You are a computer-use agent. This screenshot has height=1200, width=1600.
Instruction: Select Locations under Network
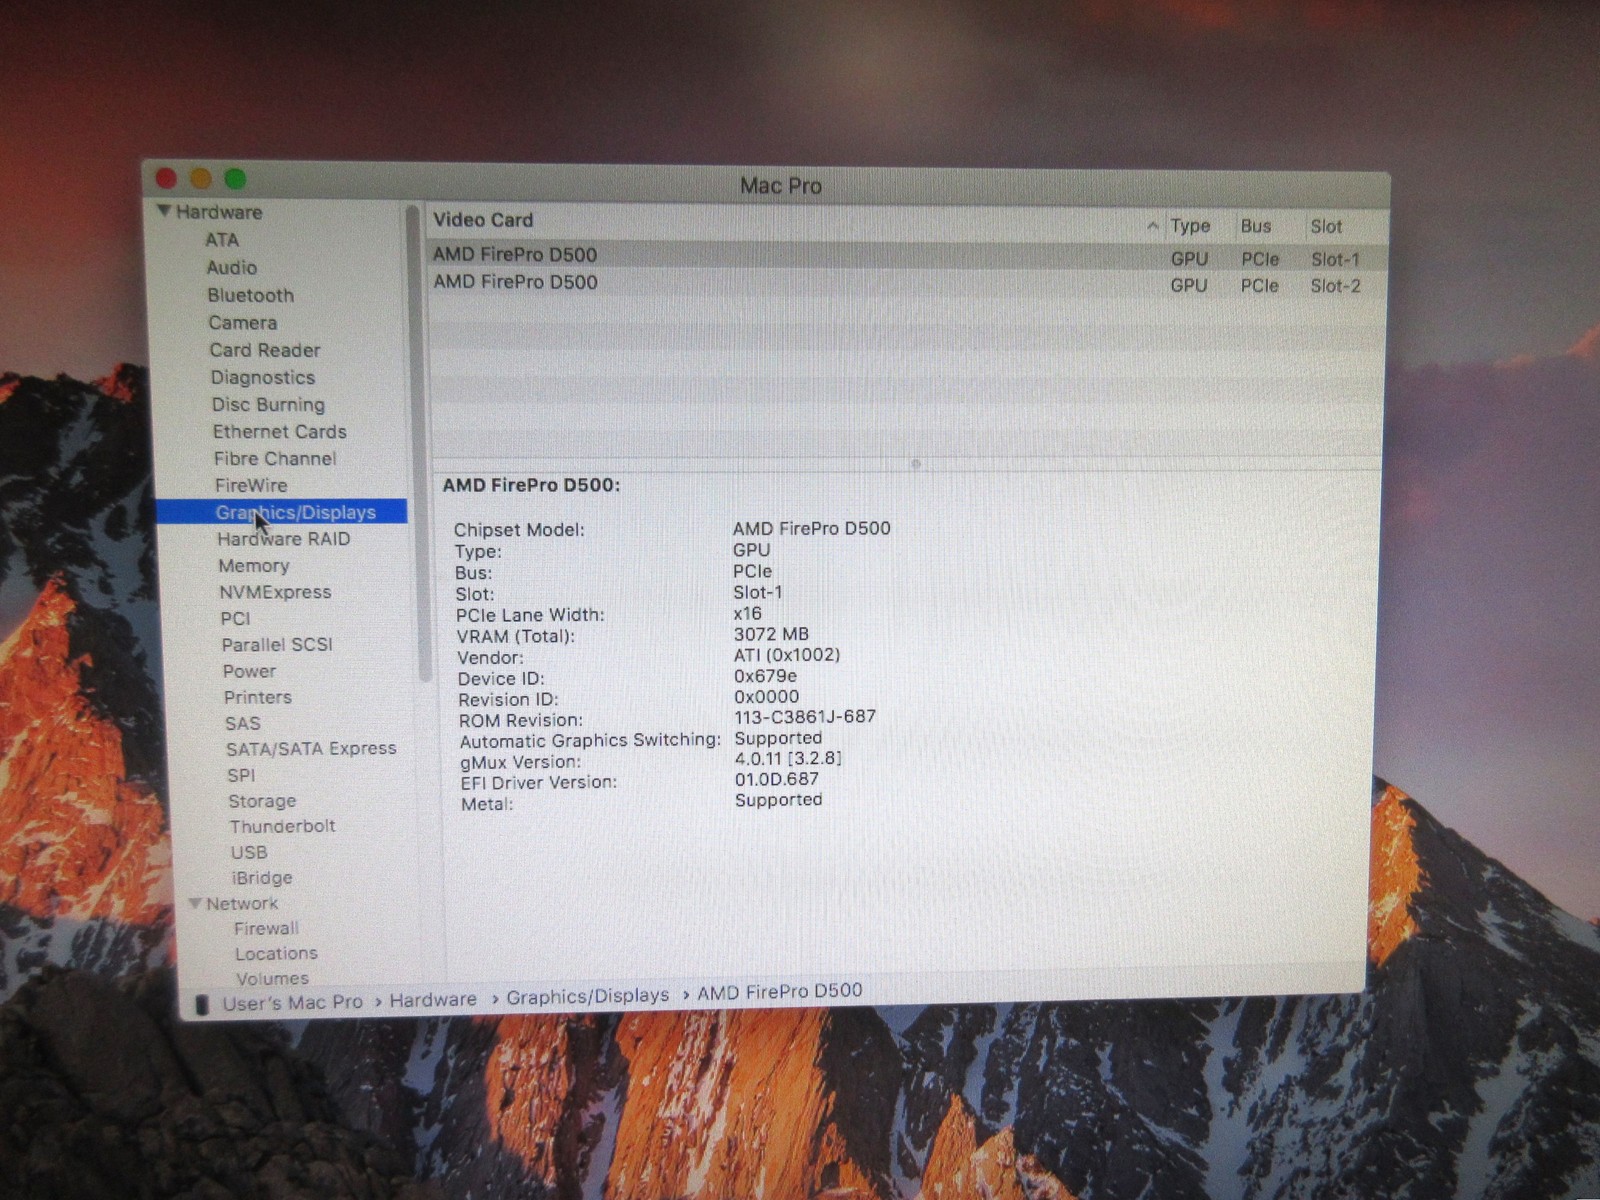coord(276,953)
